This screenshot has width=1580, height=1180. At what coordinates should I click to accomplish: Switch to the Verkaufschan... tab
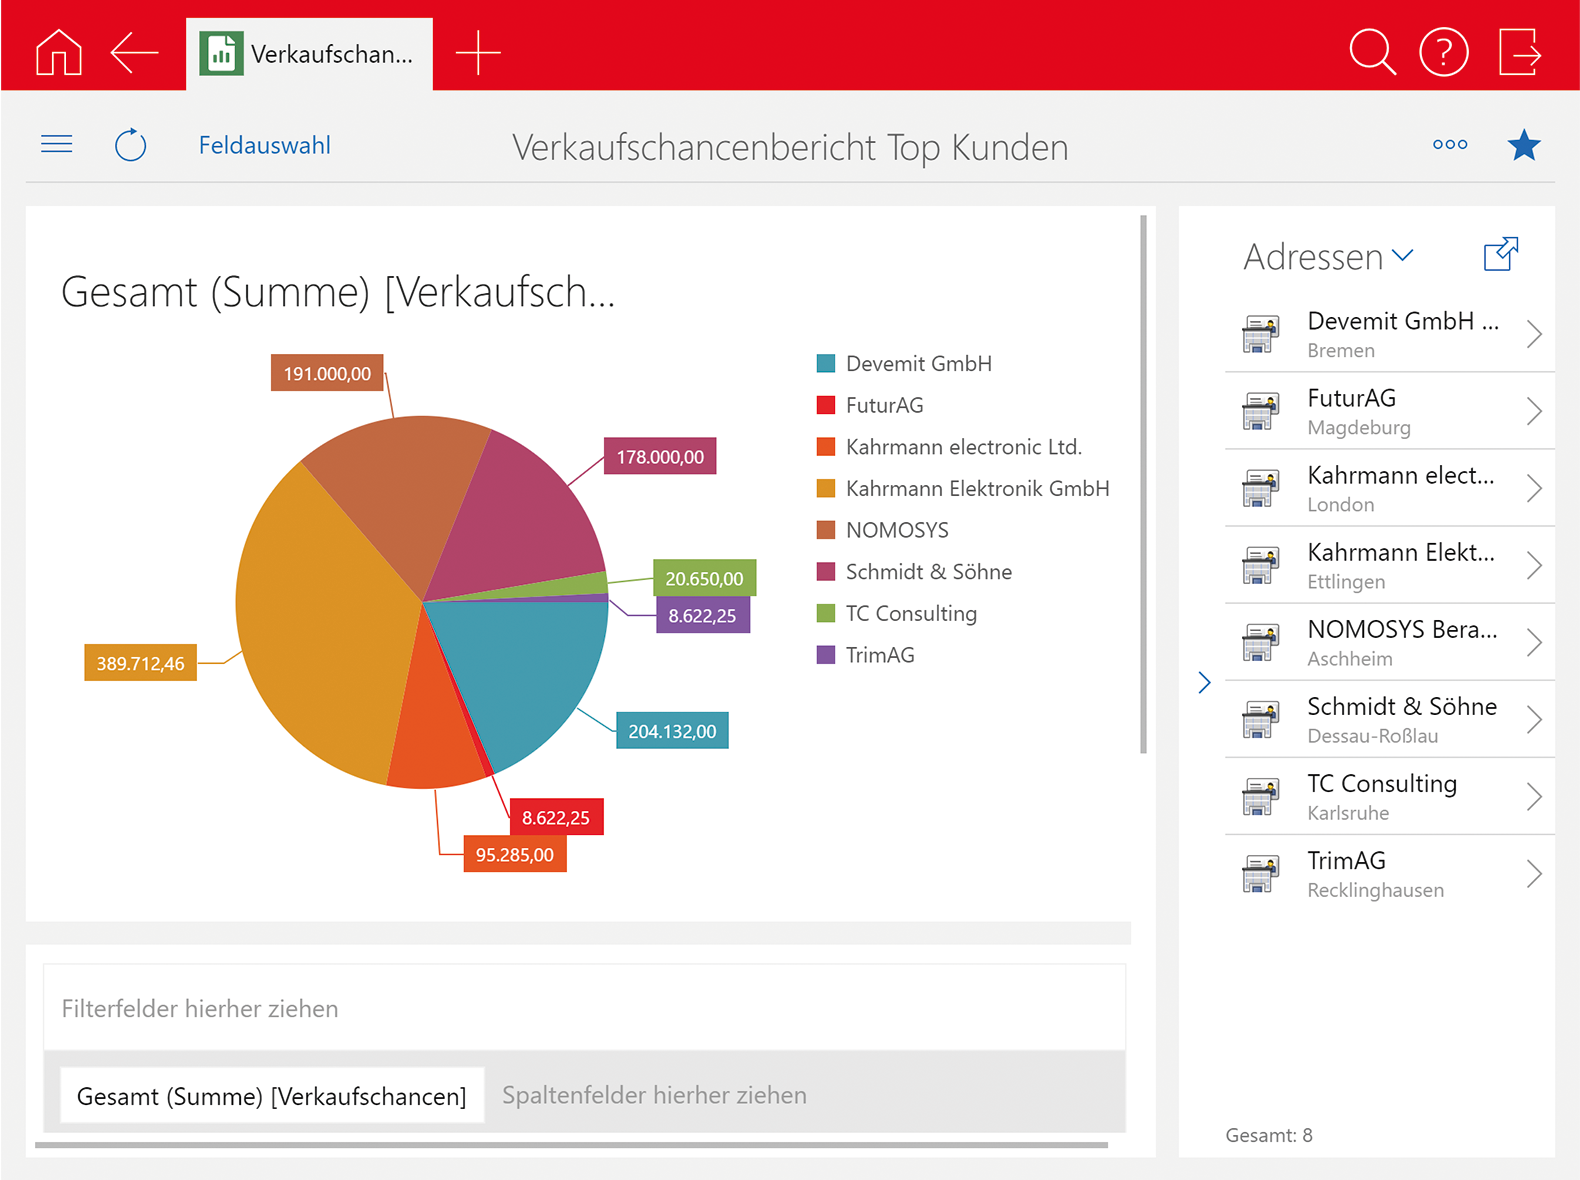pos(310,54)
